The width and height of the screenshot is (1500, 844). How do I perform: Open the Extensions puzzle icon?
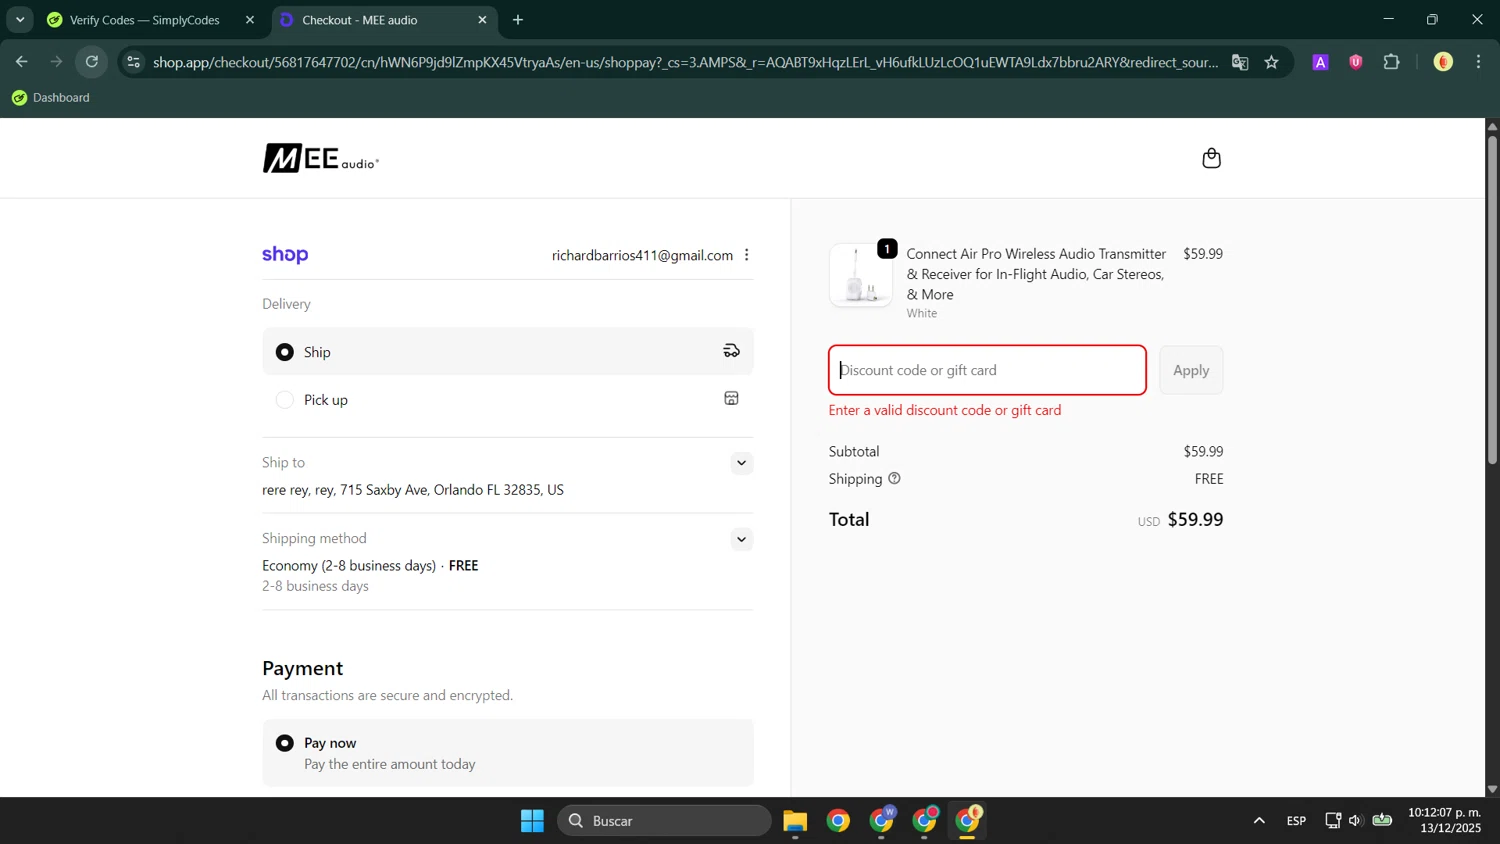pyautogui.click(x=1391, y=62)
